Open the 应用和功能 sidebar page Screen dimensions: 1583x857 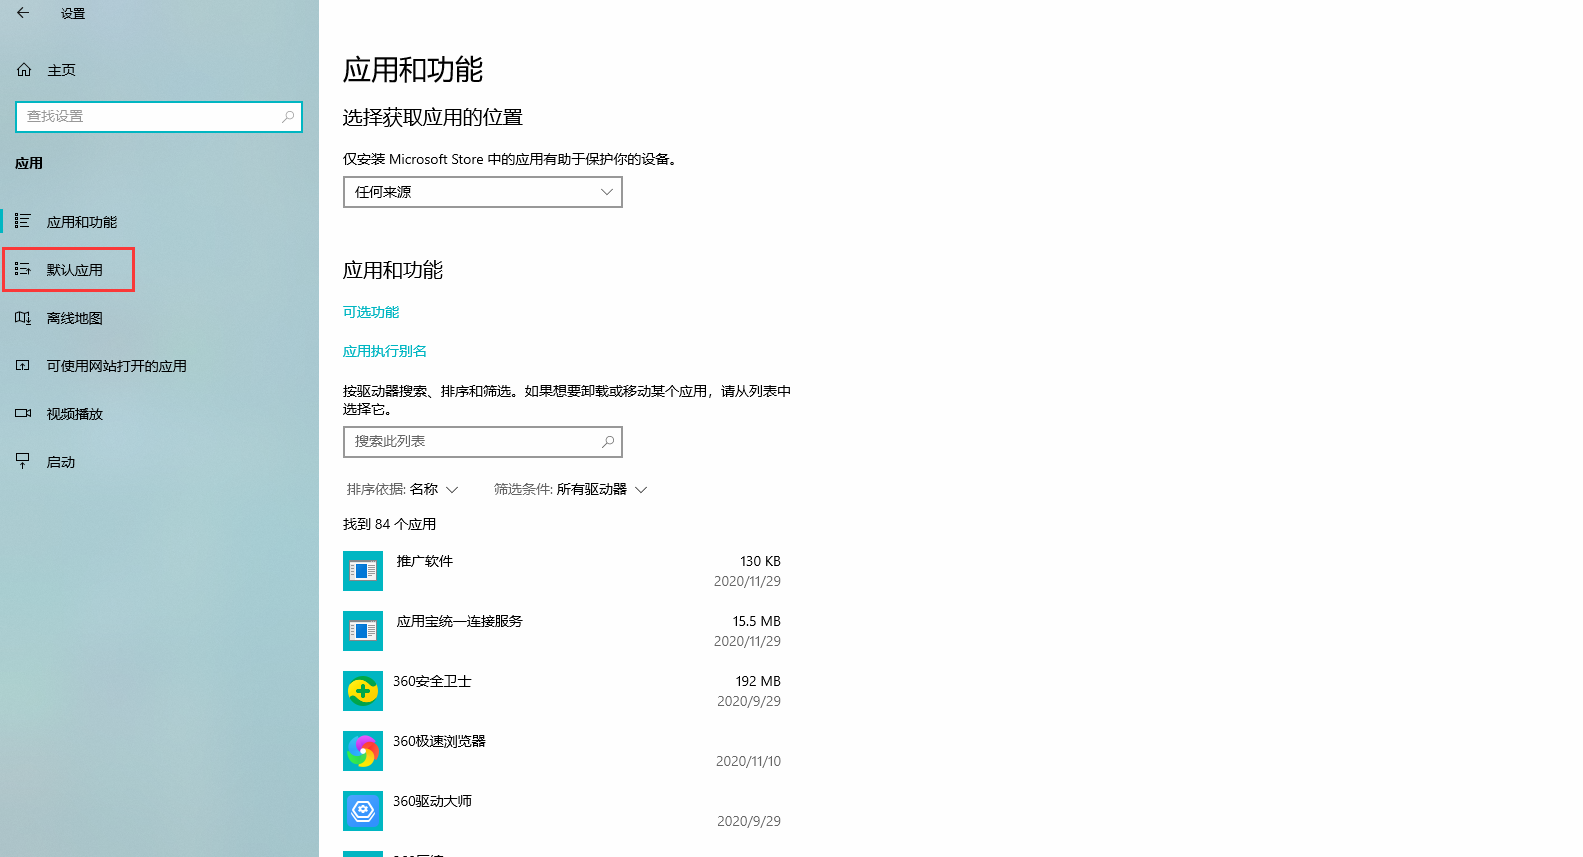[82, 222]
